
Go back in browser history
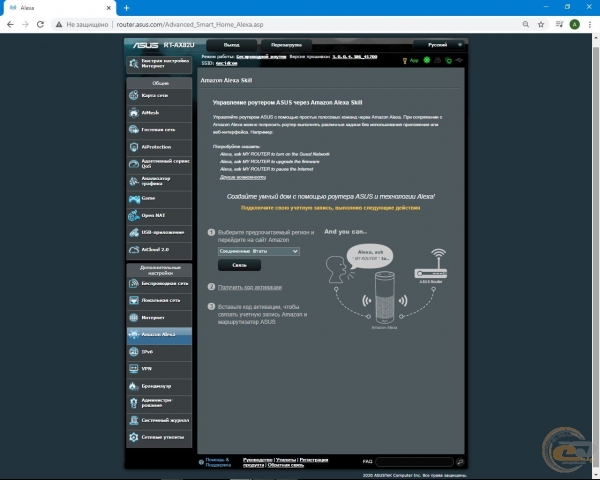click(x=10, y=24)
